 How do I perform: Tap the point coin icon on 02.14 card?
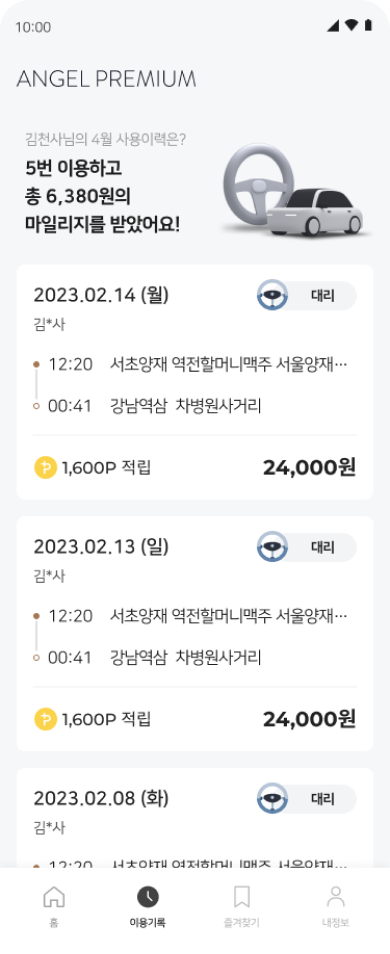pos(45,468)
